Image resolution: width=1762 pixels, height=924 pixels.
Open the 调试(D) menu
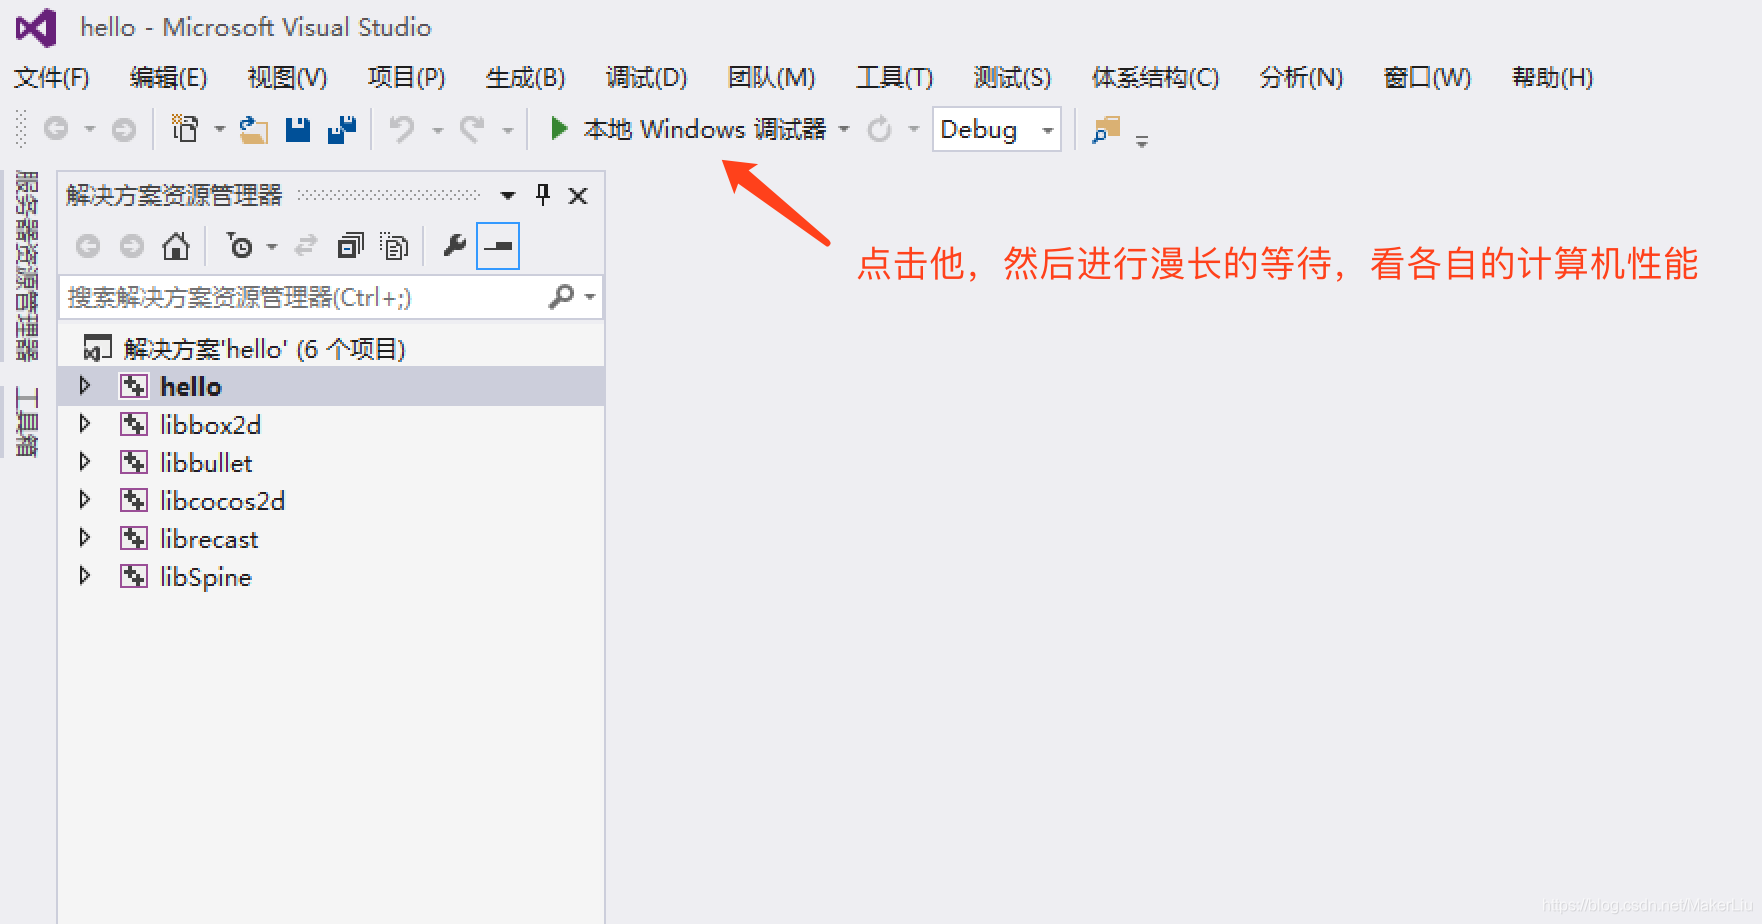pyautogui.click(x=646, y=78)
